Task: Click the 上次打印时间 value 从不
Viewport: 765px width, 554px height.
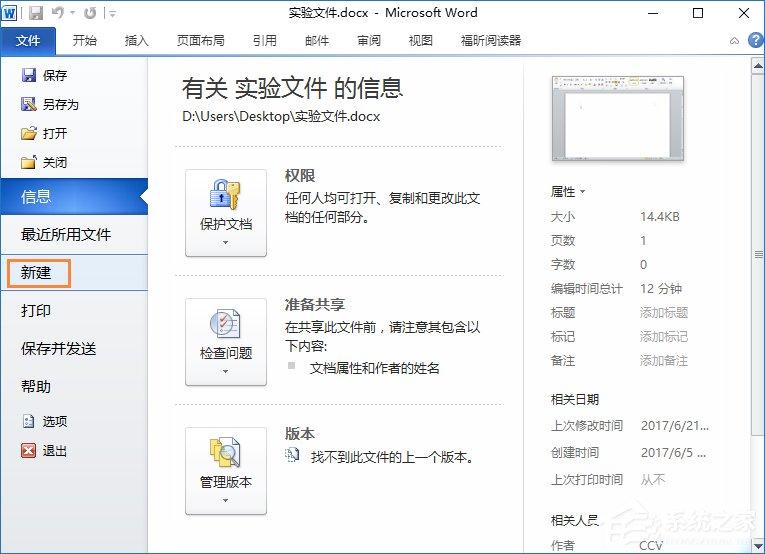Action: pyautogui.click(x=653, y=480)
